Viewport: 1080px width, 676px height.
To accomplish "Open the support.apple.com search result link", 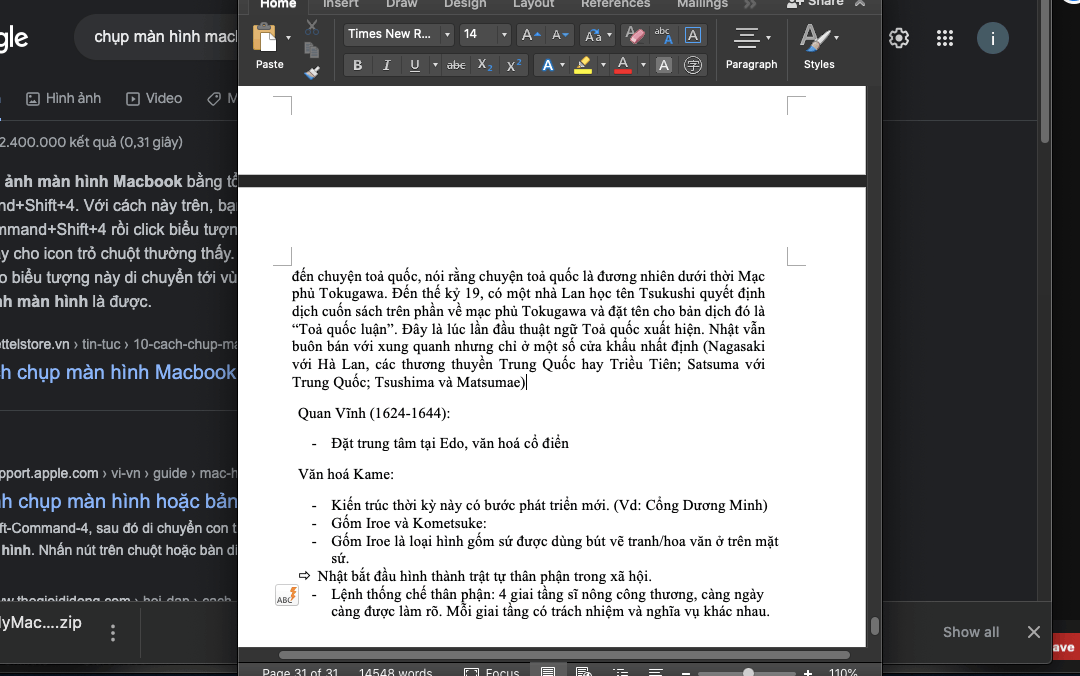I will pos(118,501).
